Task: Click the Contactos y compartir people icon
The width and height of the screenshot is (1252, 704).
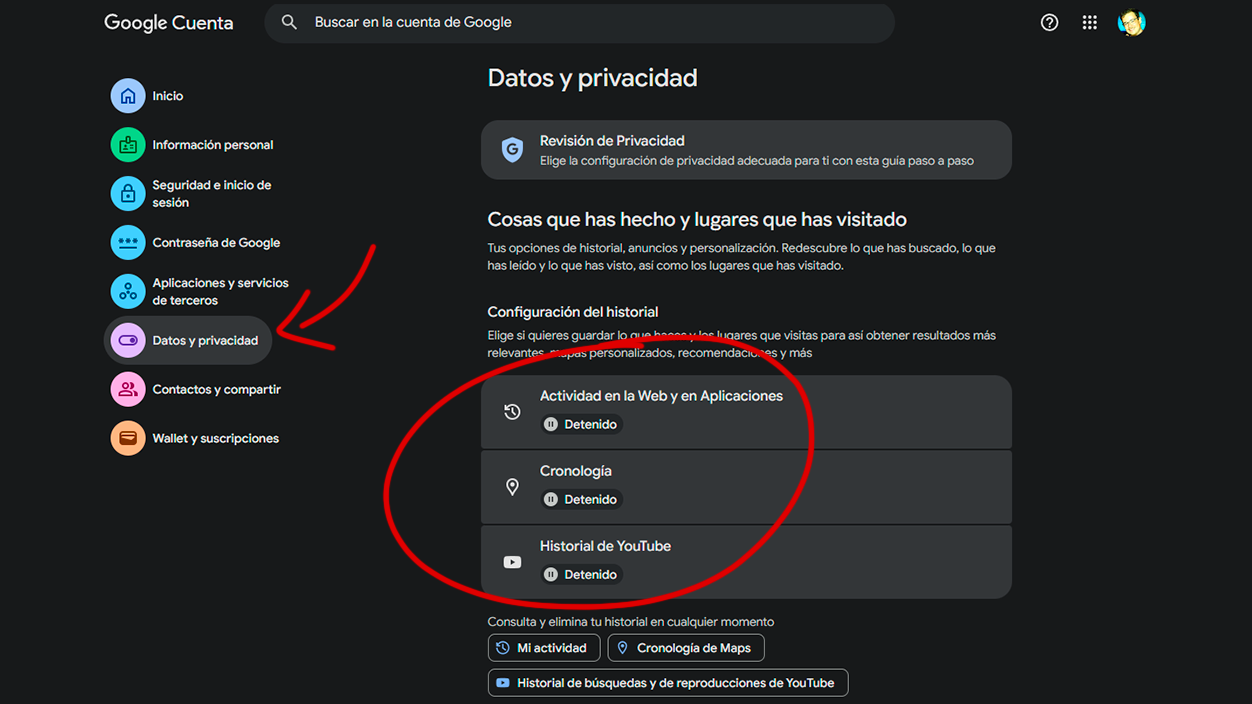Action: pos(128,389)
